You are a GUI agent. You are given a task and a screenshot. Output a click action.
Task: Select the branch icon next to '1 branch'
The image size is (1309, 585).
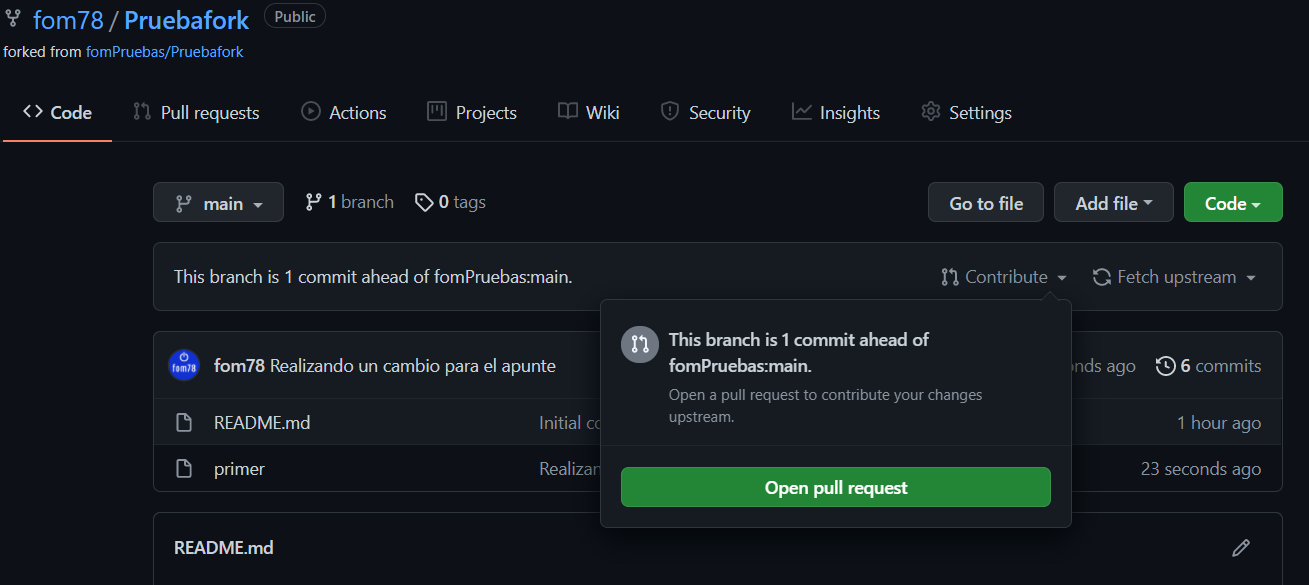(315, 201)
